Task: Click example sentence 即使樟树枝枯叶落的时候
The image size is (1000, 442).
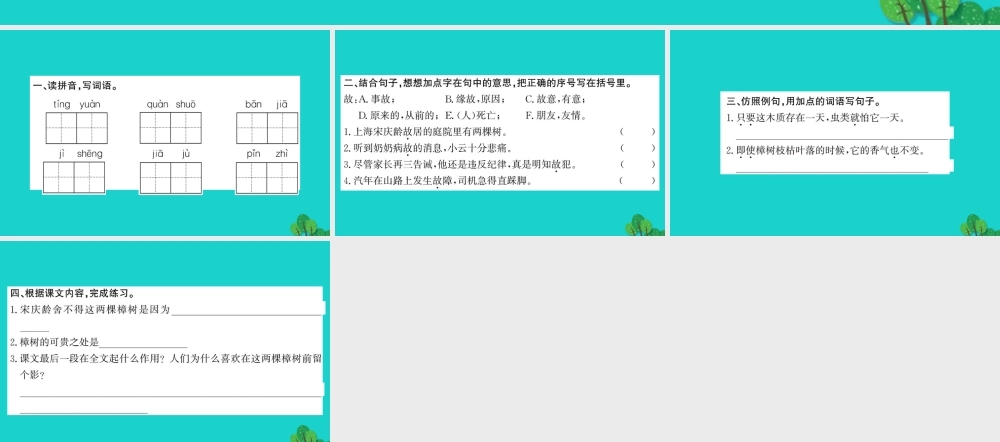Action: pos(826,151)
